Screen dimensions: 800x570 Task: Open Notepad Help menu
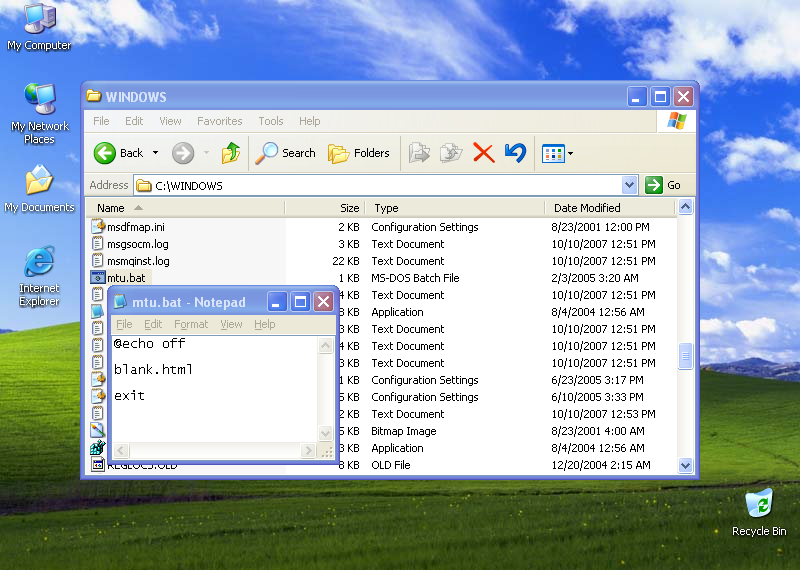264,324
